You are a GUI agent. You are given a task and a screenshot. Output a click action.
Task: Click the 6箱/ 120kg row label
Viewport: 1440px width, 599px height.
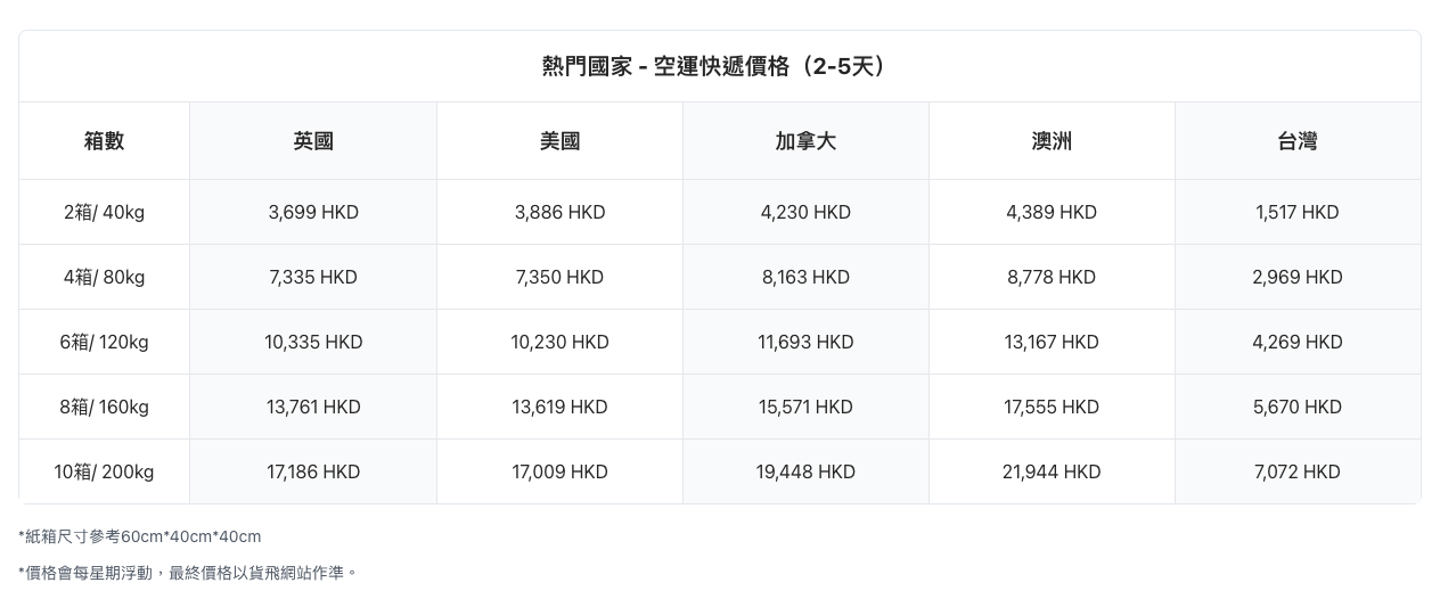point(104,342)
